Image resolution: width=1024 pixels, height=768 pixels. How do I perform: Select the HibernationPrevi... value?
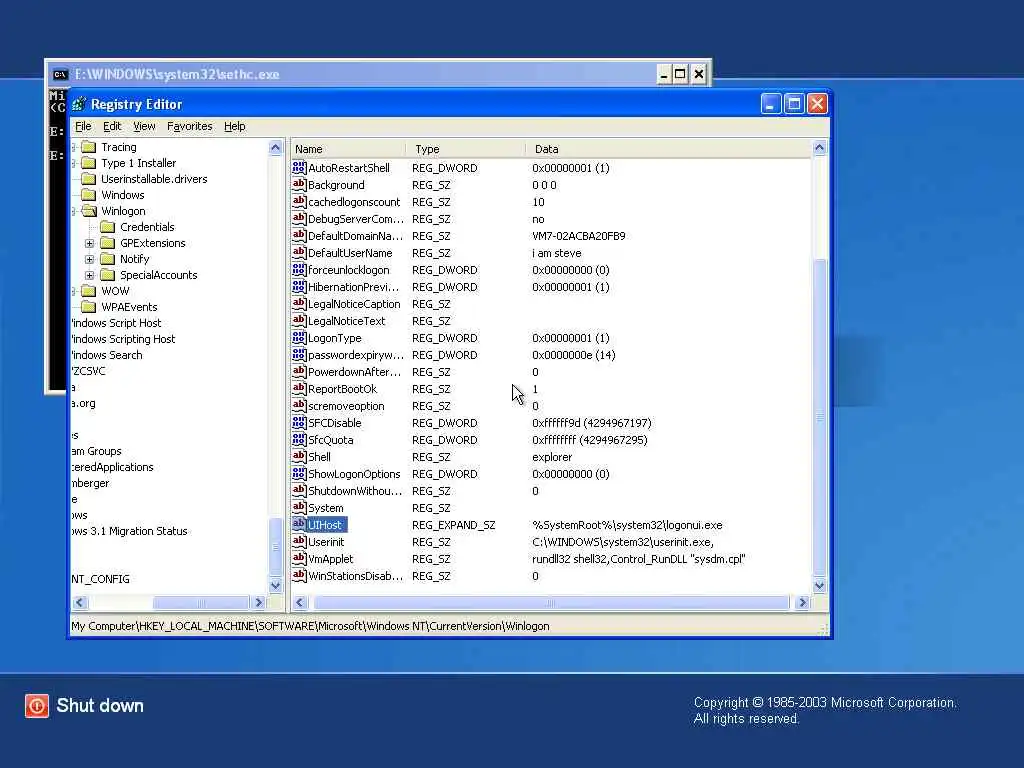coord(353,287)
